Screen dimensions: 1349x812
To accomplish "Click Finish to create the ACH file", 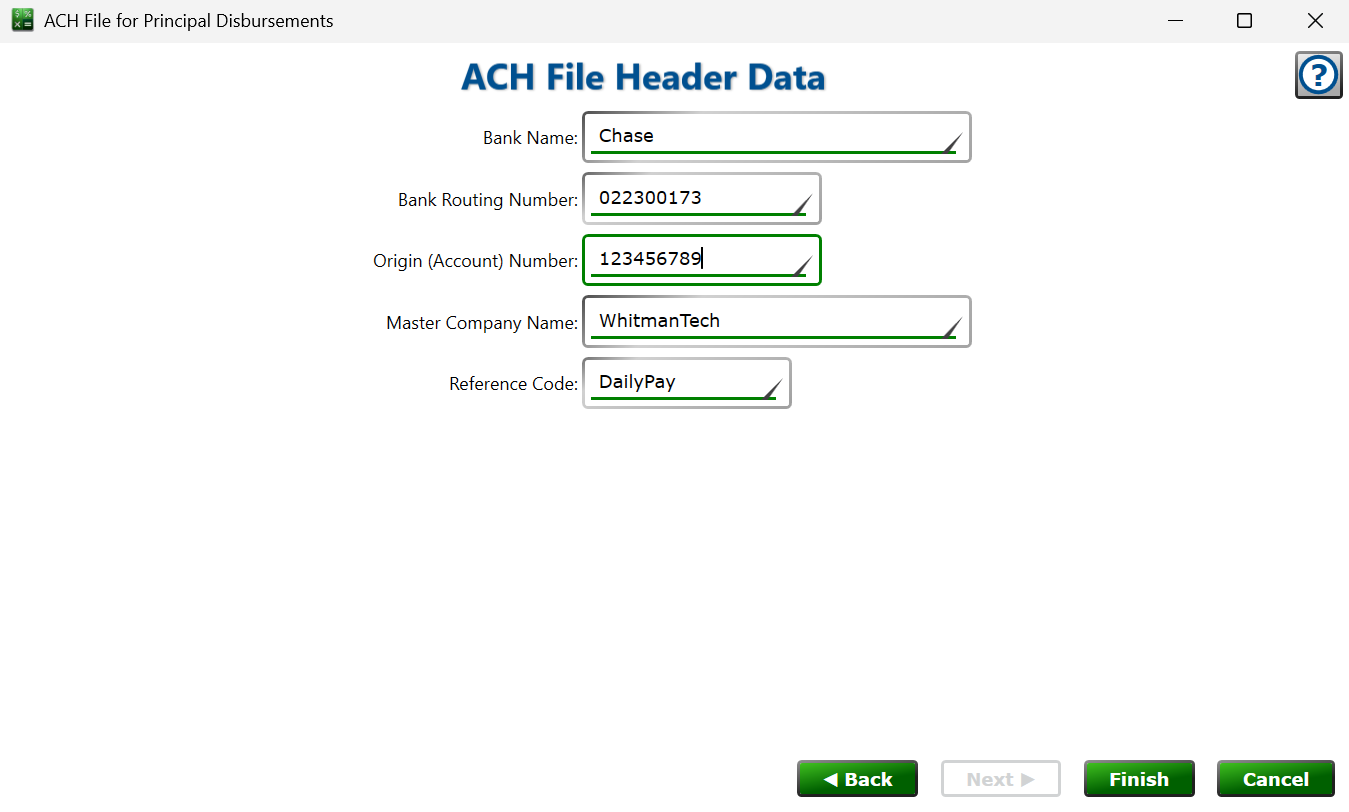I will 1139,779.
